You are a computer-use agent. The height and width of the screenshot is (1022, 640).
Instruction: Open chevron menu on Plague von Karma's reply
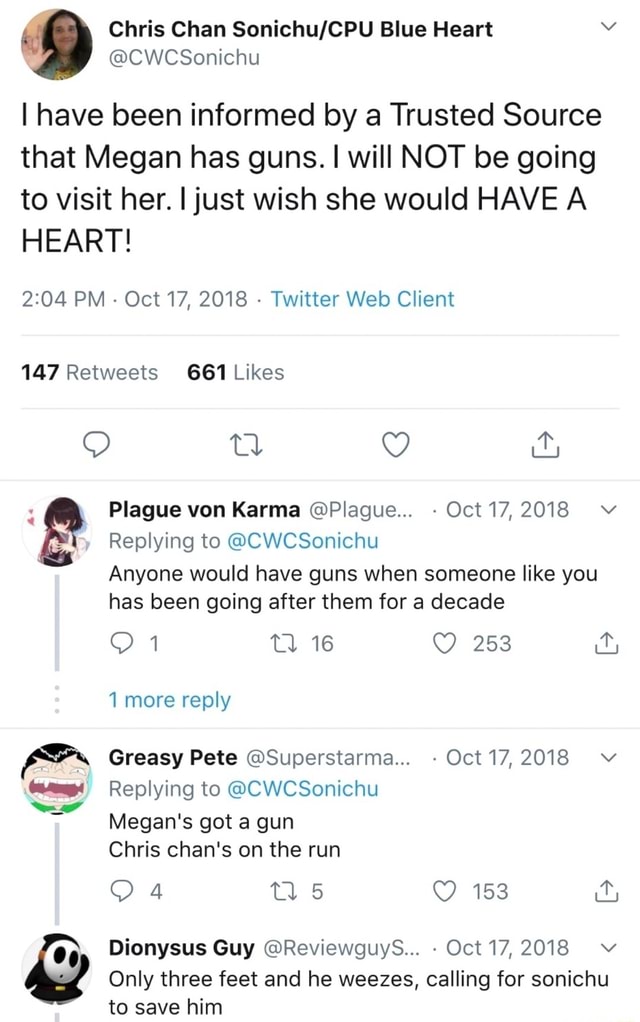tap(607, 510)
